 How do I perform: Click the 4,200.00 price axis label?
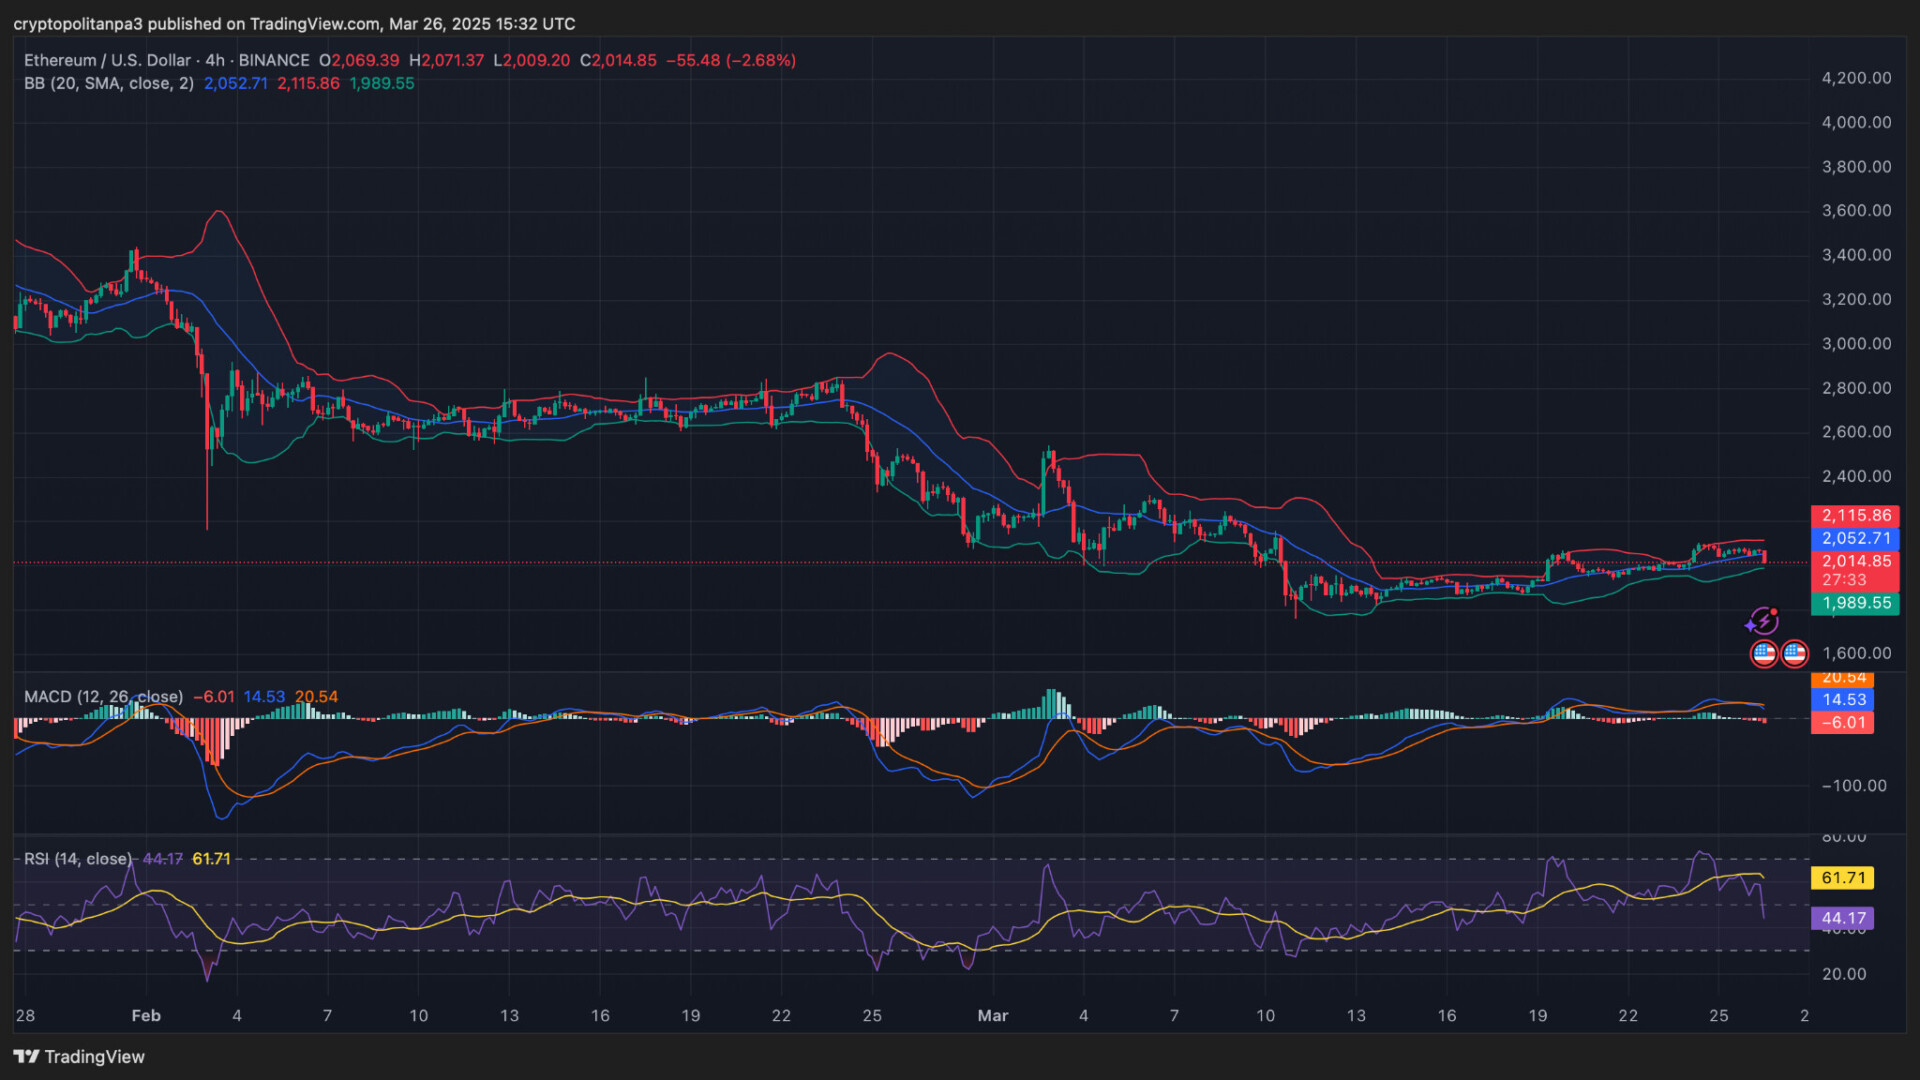(x=1856, y=78)
